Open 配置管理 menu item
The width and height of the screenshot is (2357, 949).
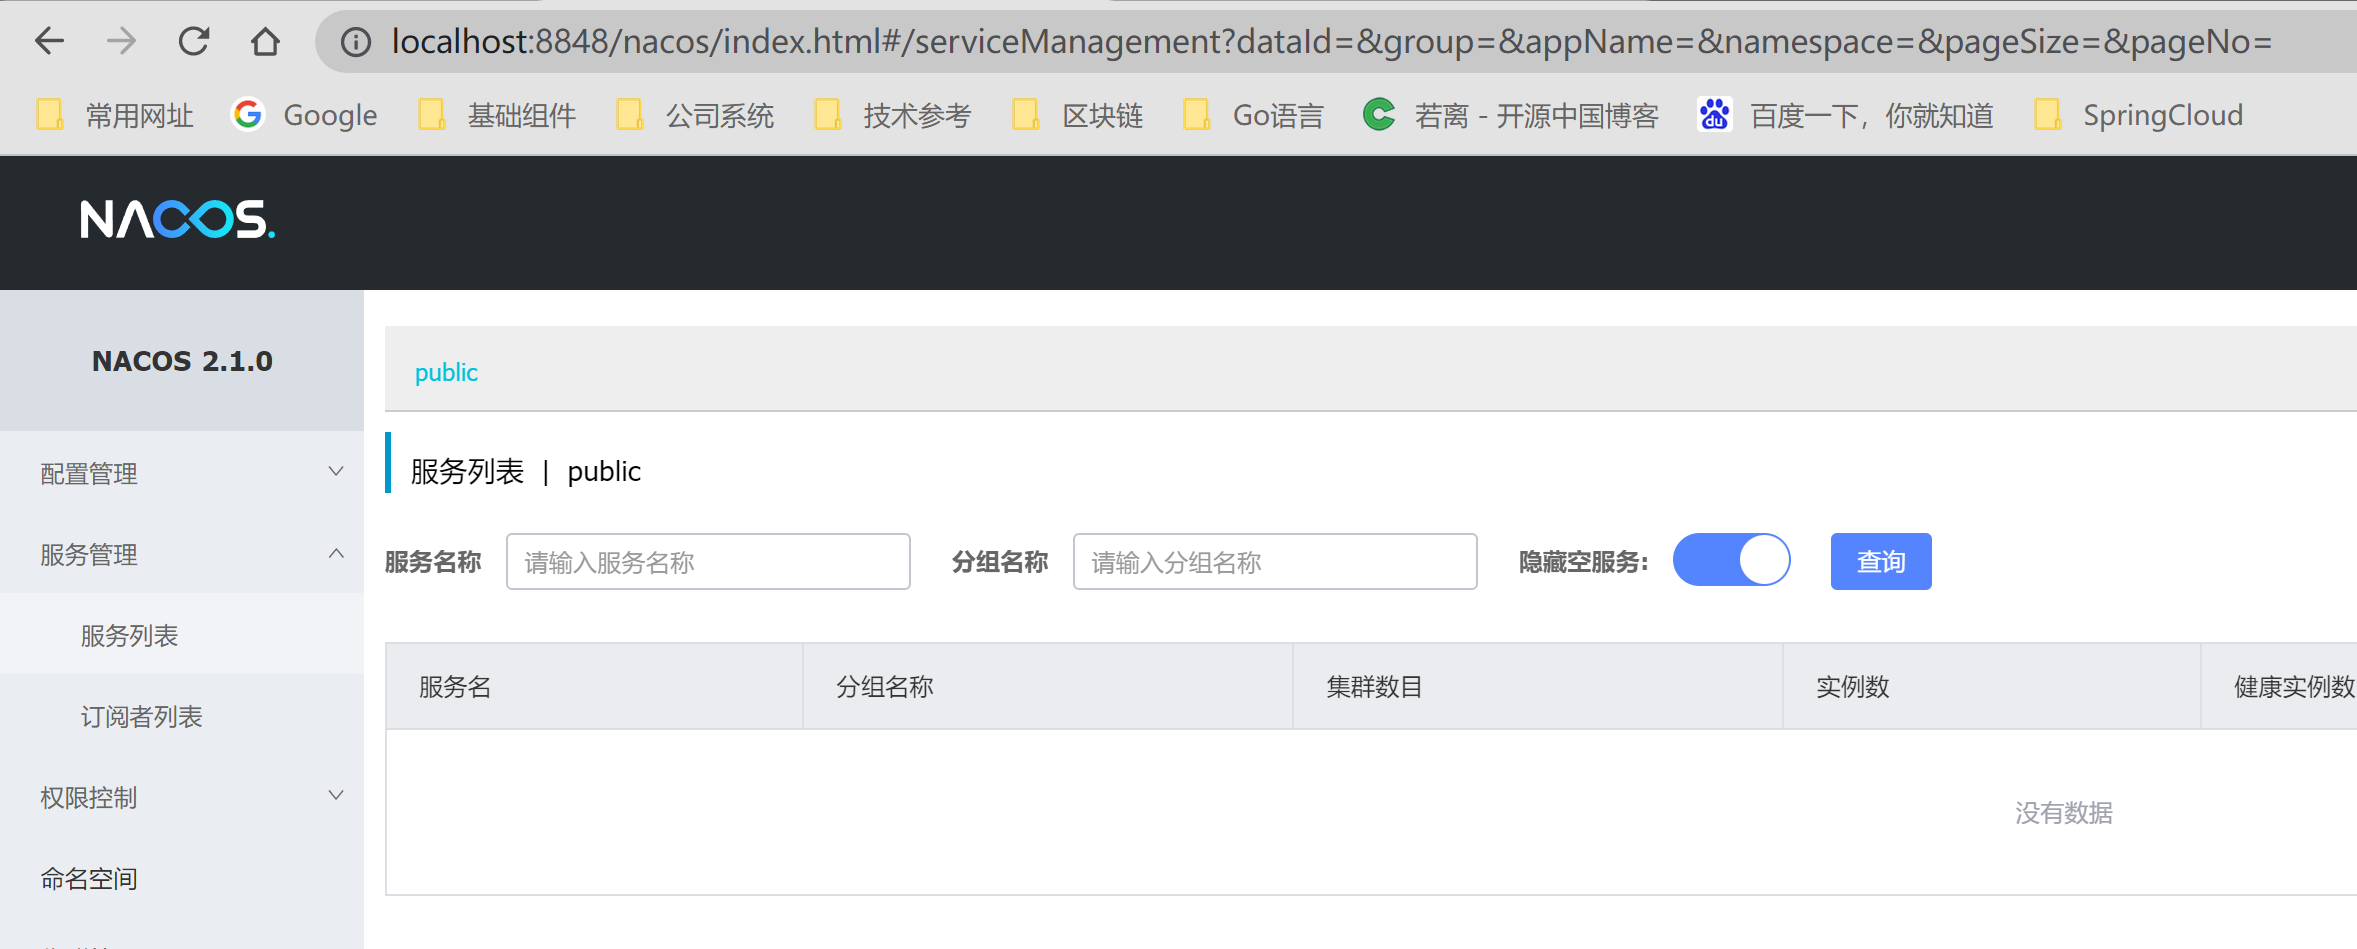click(x=182, y=472)
